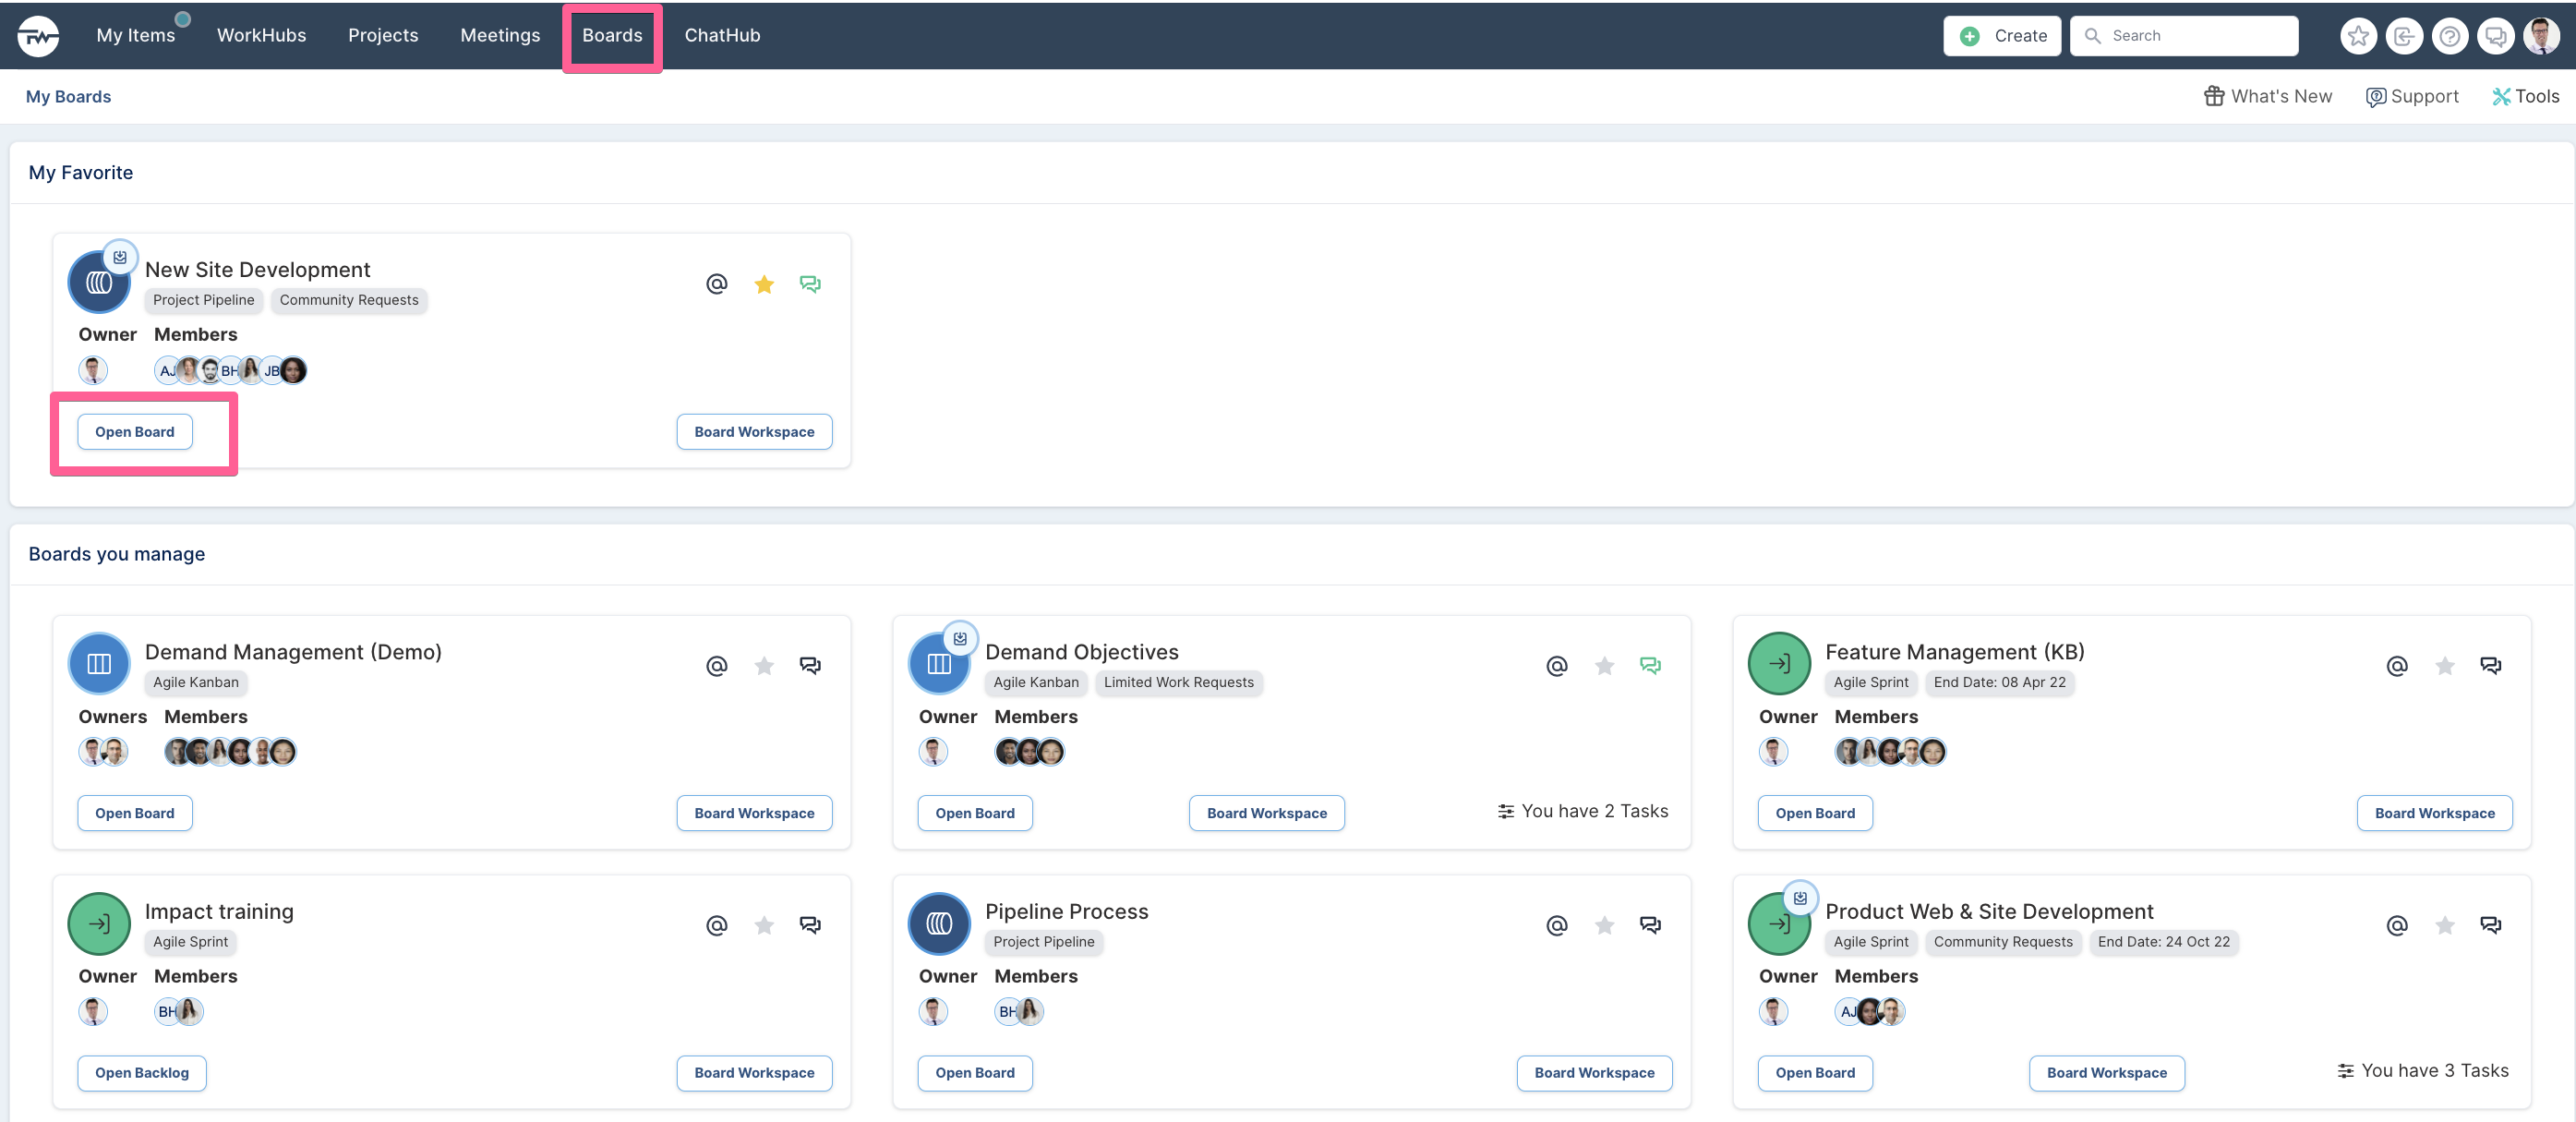
Task: Click 'You have 3 Tasks' on Product Web card
Action: (x=2423, y=1070)
